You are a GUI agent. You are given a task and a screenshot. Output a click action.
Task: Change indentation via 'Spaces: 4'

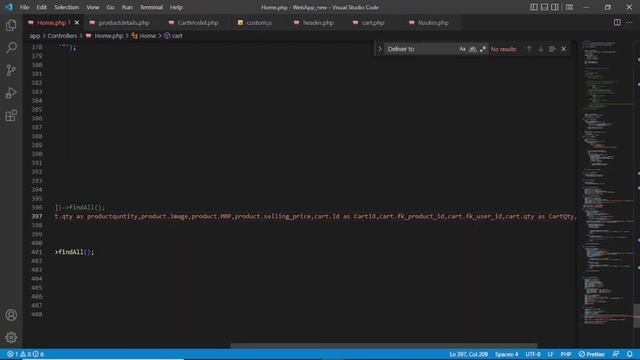[507, 354]
